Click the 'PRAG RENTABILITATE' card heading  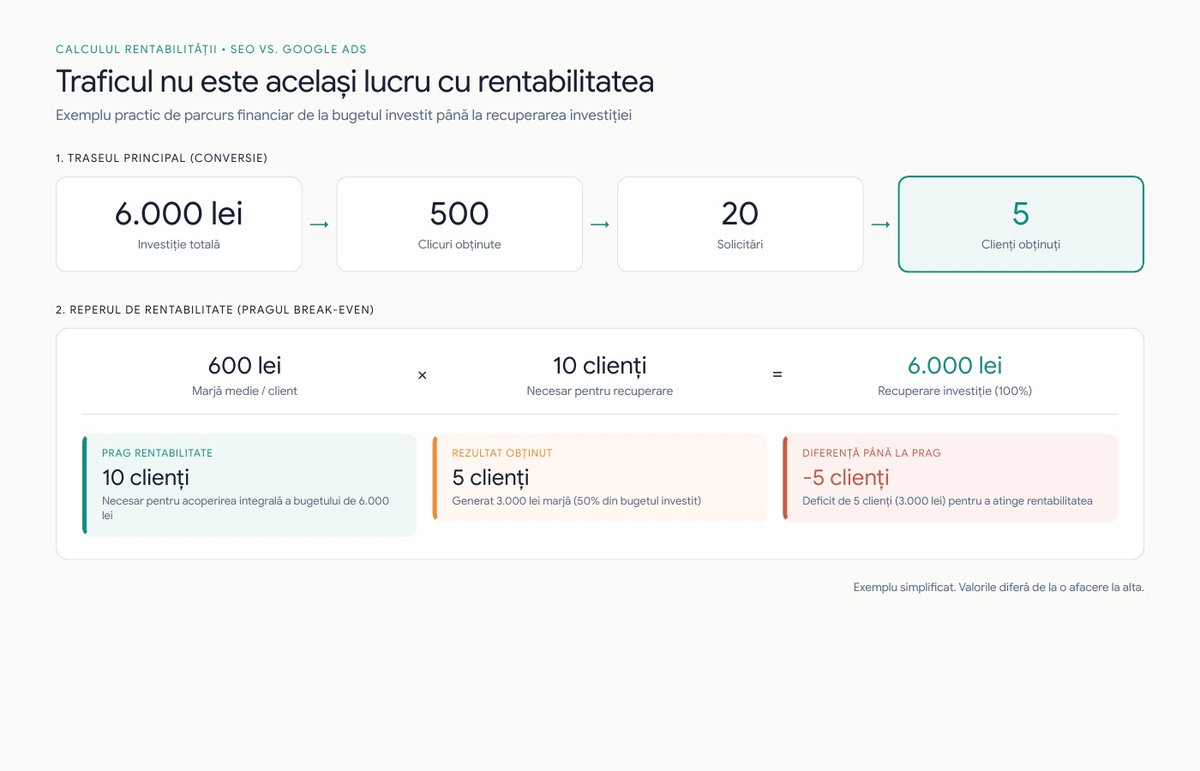[x=157, y=453]
